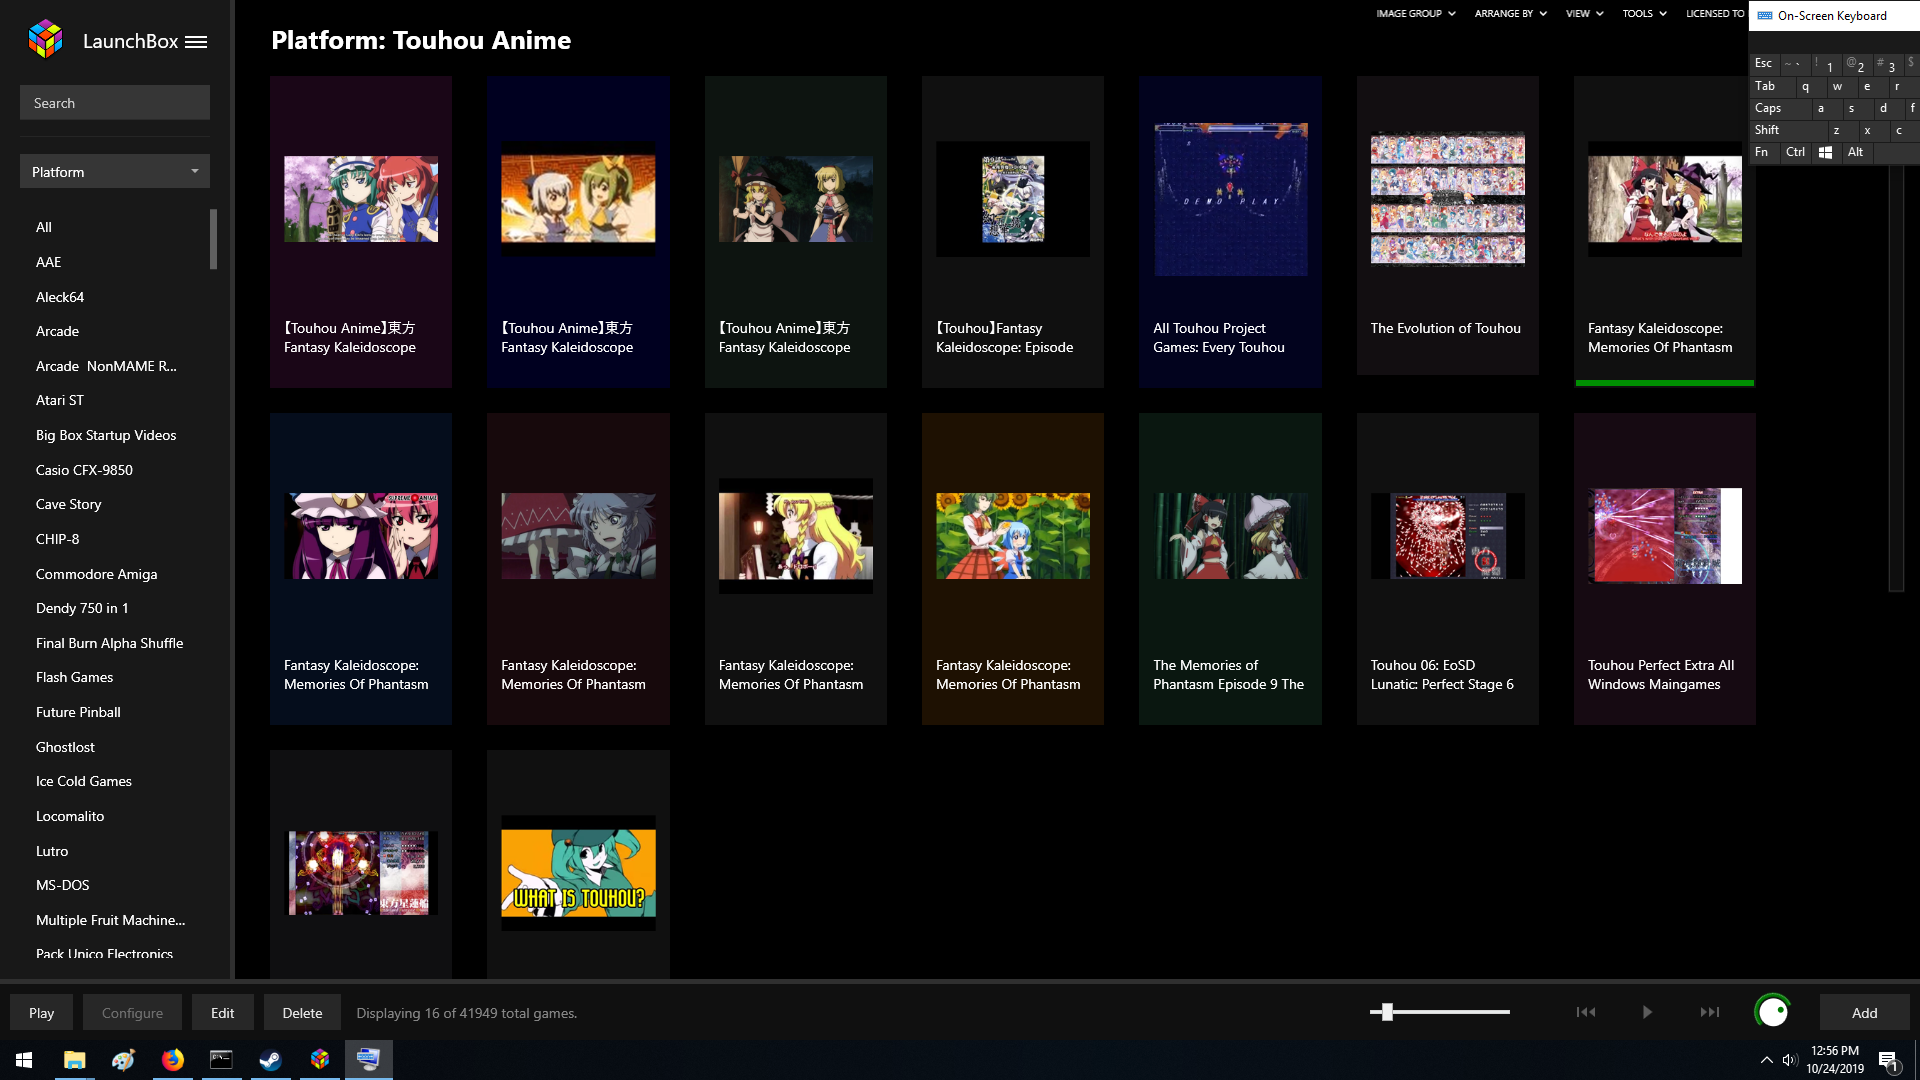Select the CHIP-8 platform
This screenshot has height=1080, width=1920.
tap(57, 539)
